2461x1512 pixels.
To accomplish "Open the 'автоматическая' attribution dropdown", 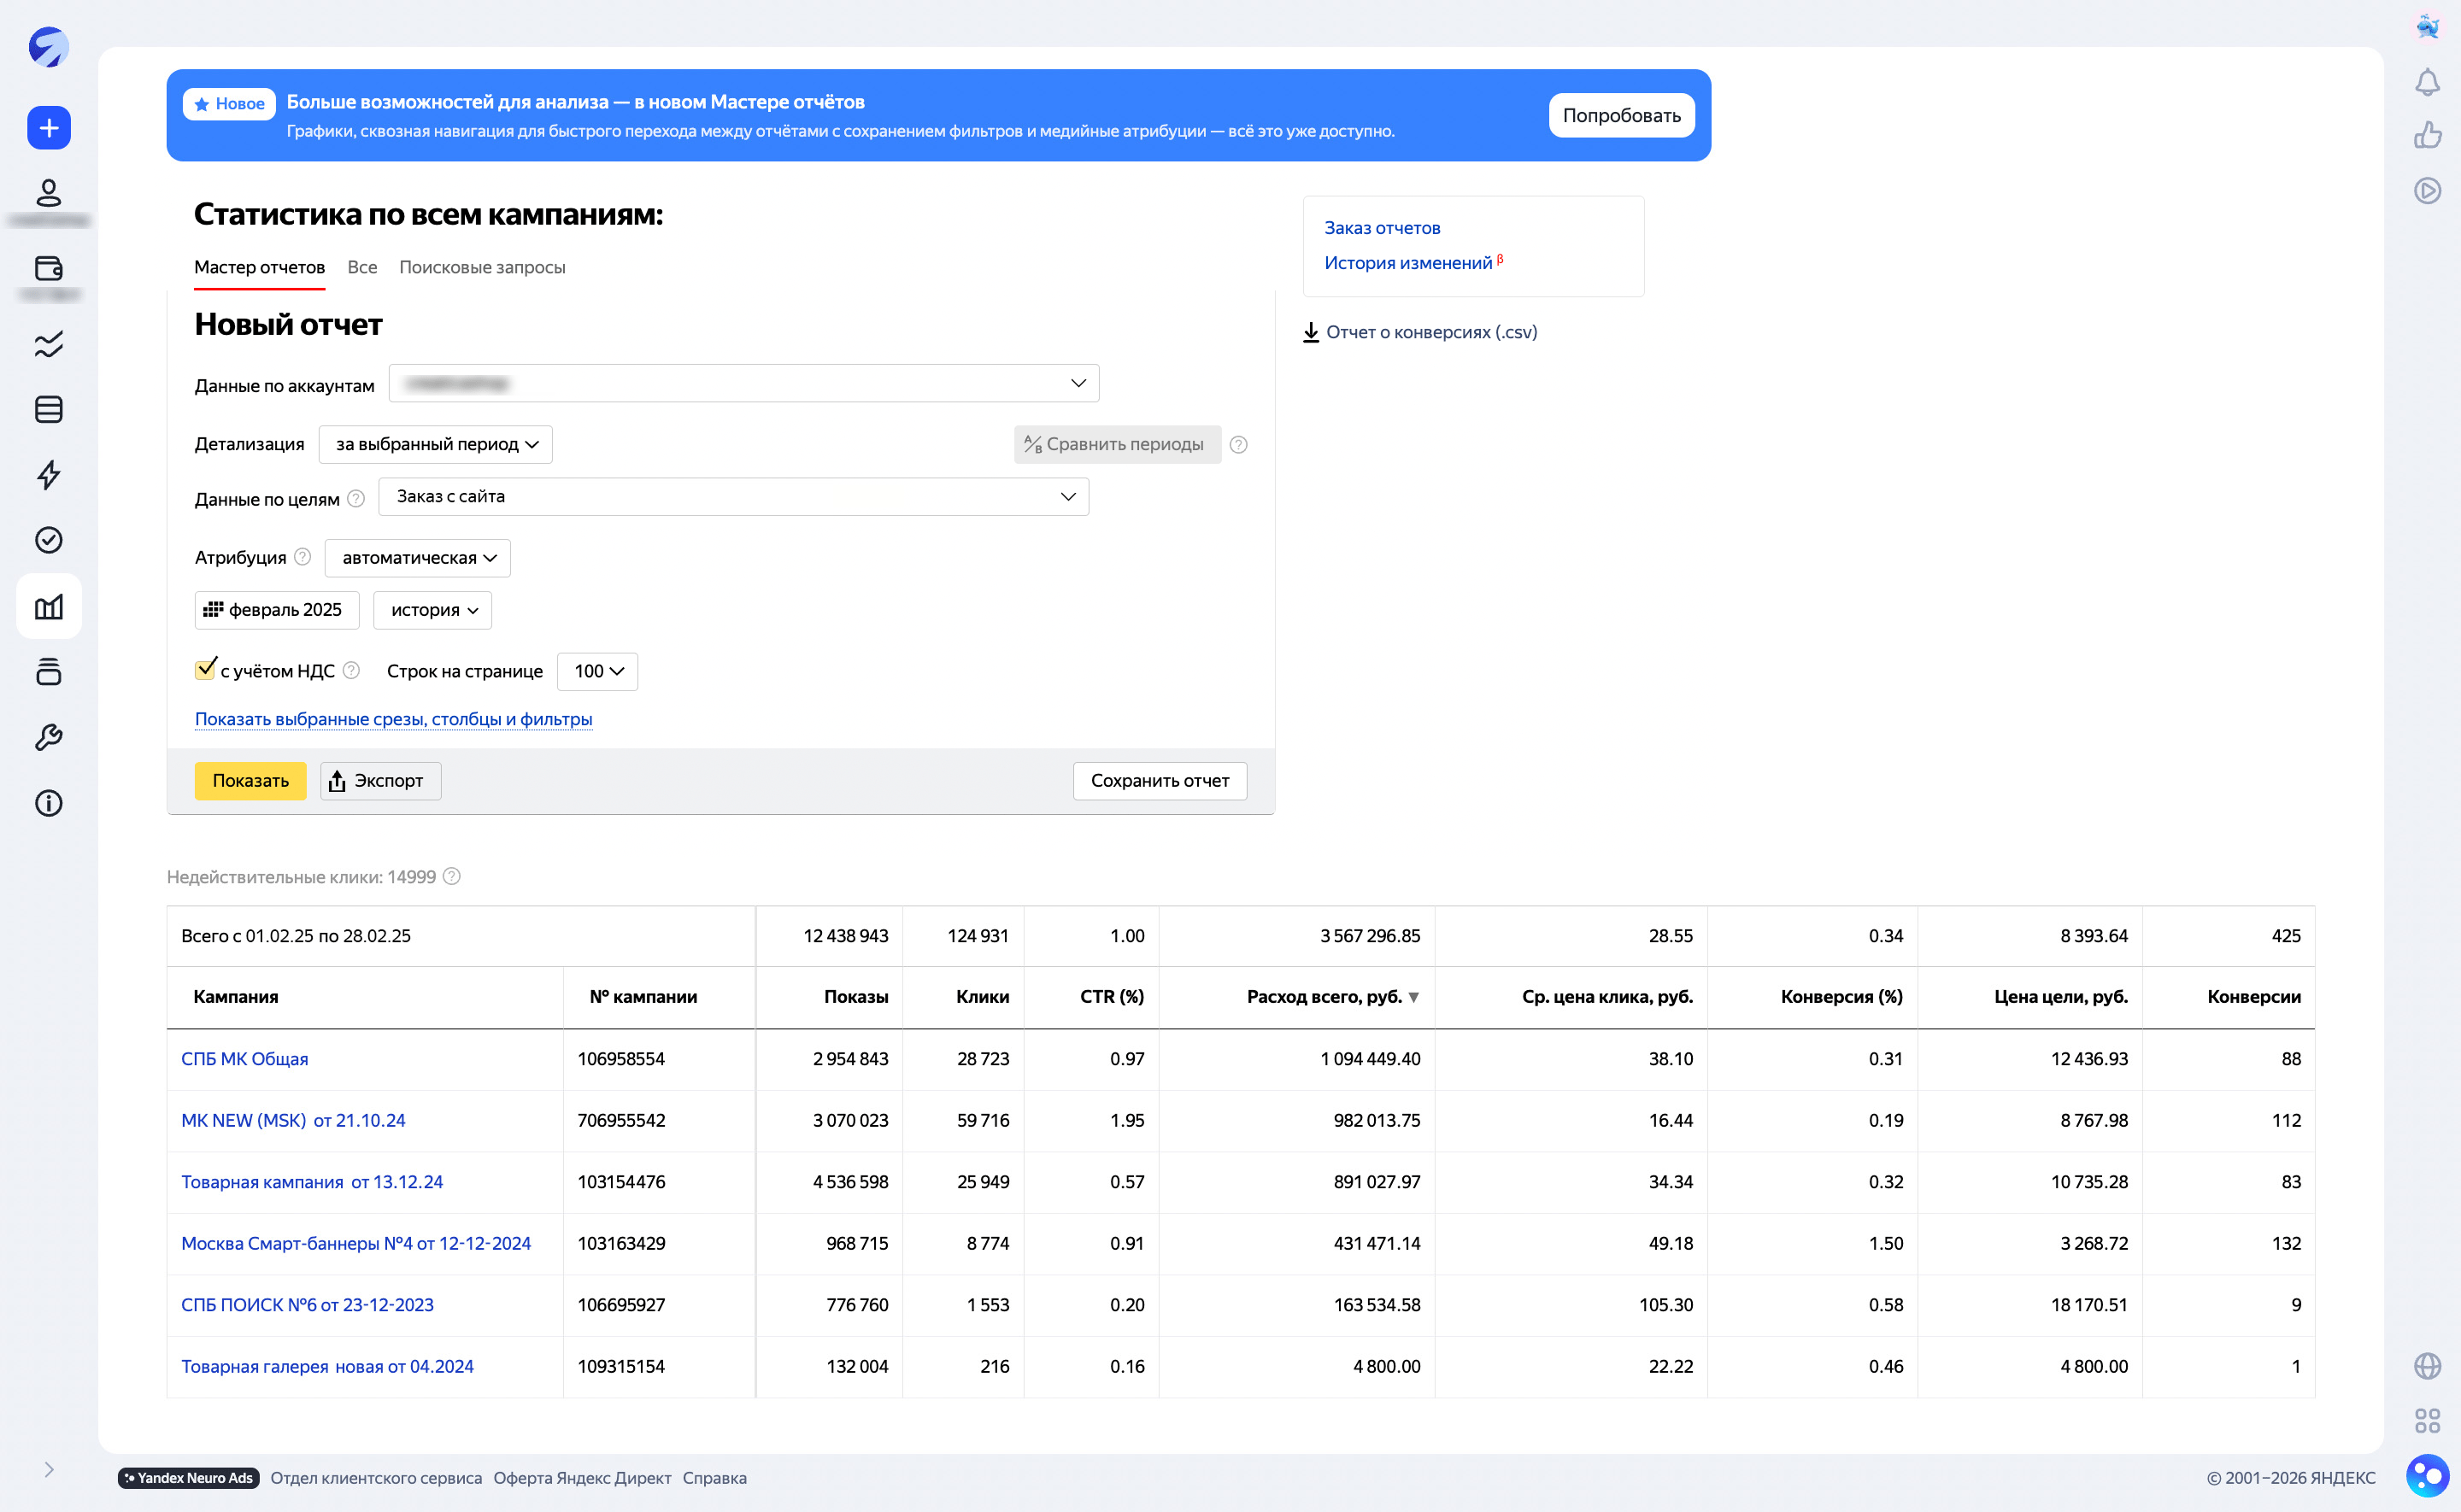I will click(x=418, y=558).
